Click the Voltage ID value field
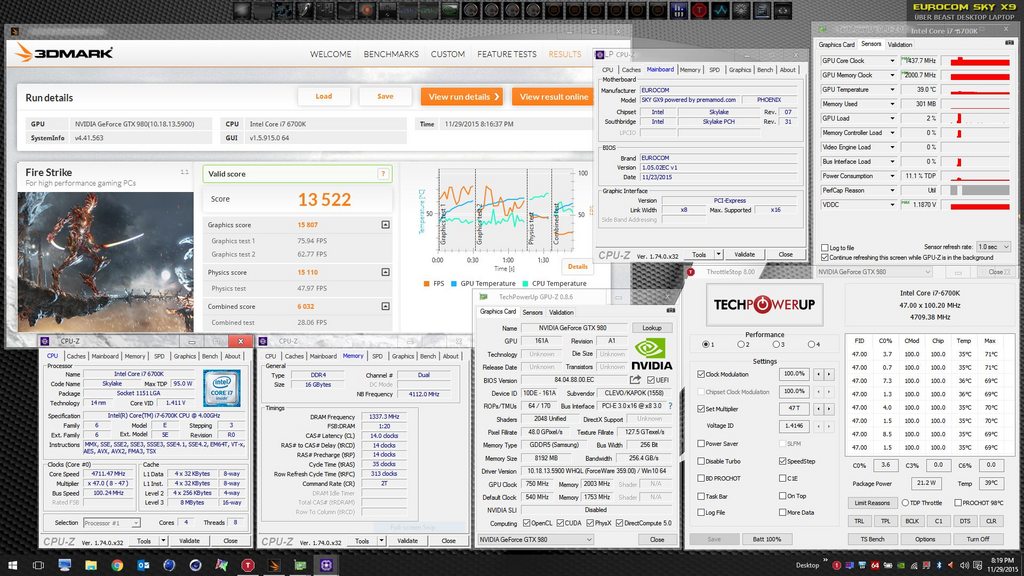Image resolution: width=1024 pixels, height=576 pixels. pos(794,426)
